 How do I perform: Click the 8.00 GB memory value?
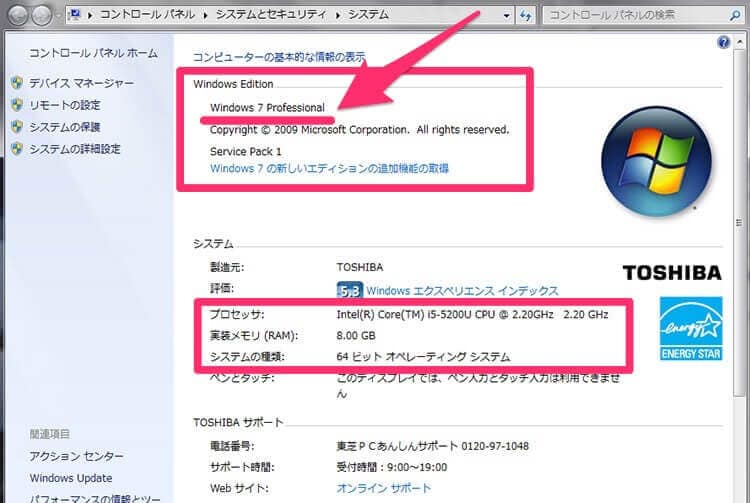point(356,336)
